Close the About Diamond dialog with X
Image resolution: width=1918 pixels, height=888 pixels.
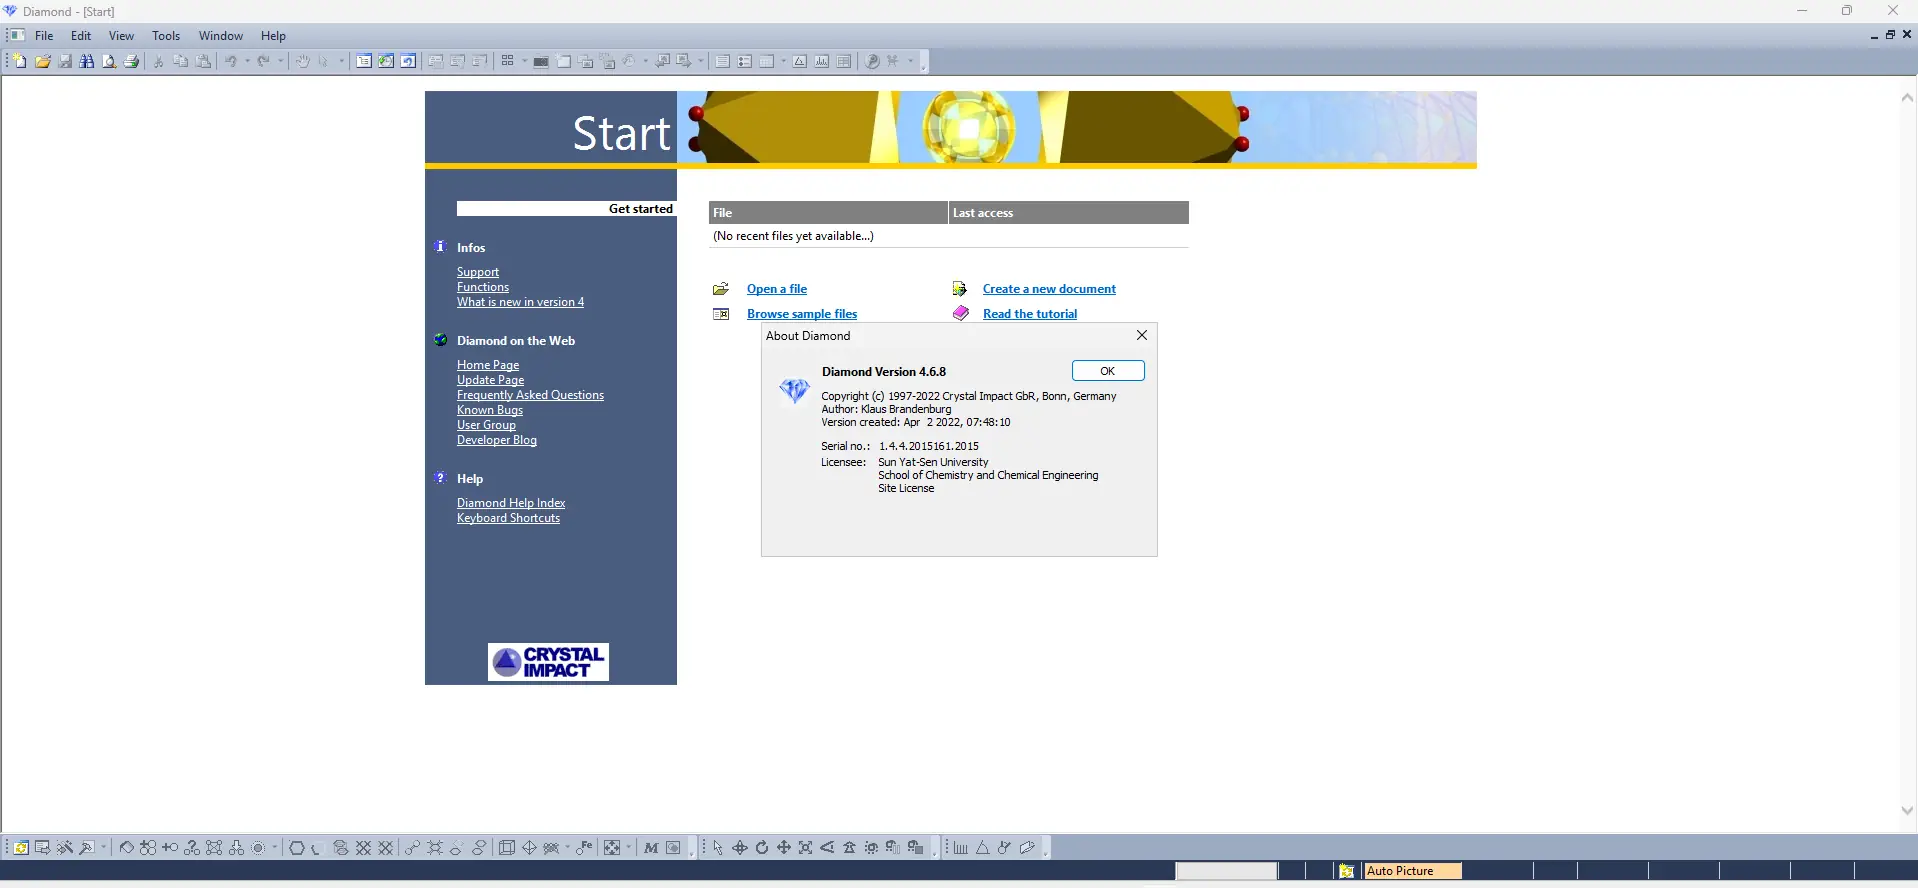coord(1141,335)
